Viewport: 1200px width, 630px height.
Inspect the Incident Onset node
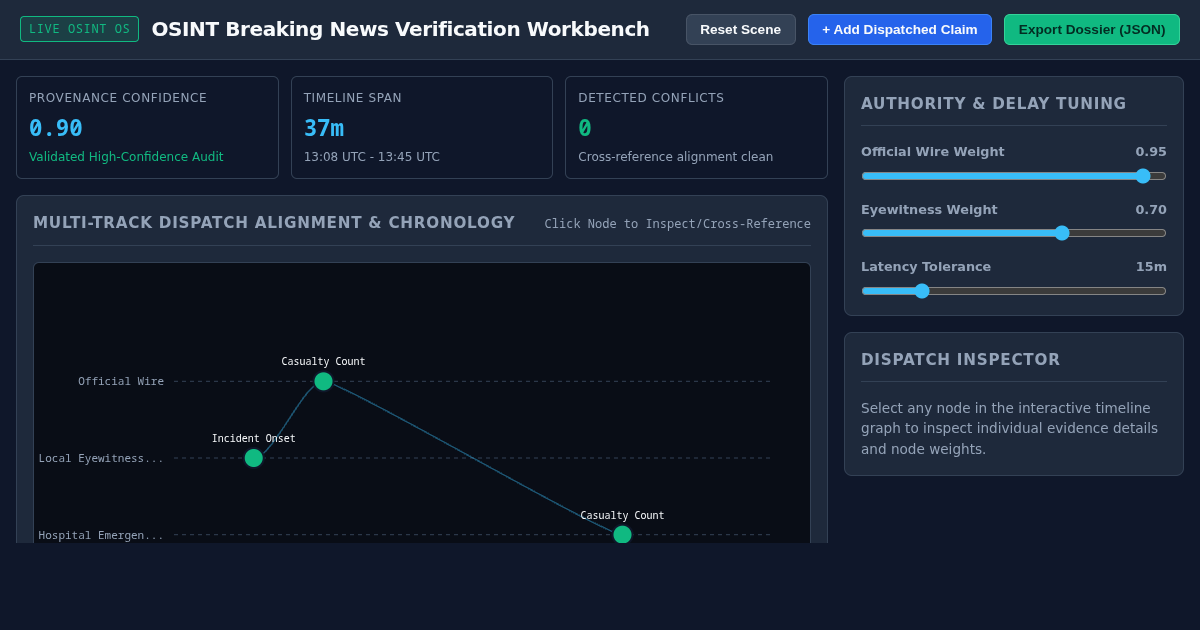pos(254,458)
